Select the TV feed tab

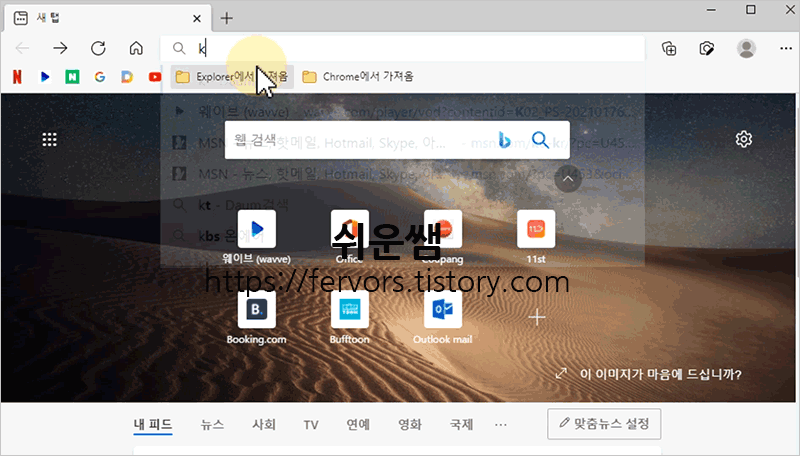point(311,424)
